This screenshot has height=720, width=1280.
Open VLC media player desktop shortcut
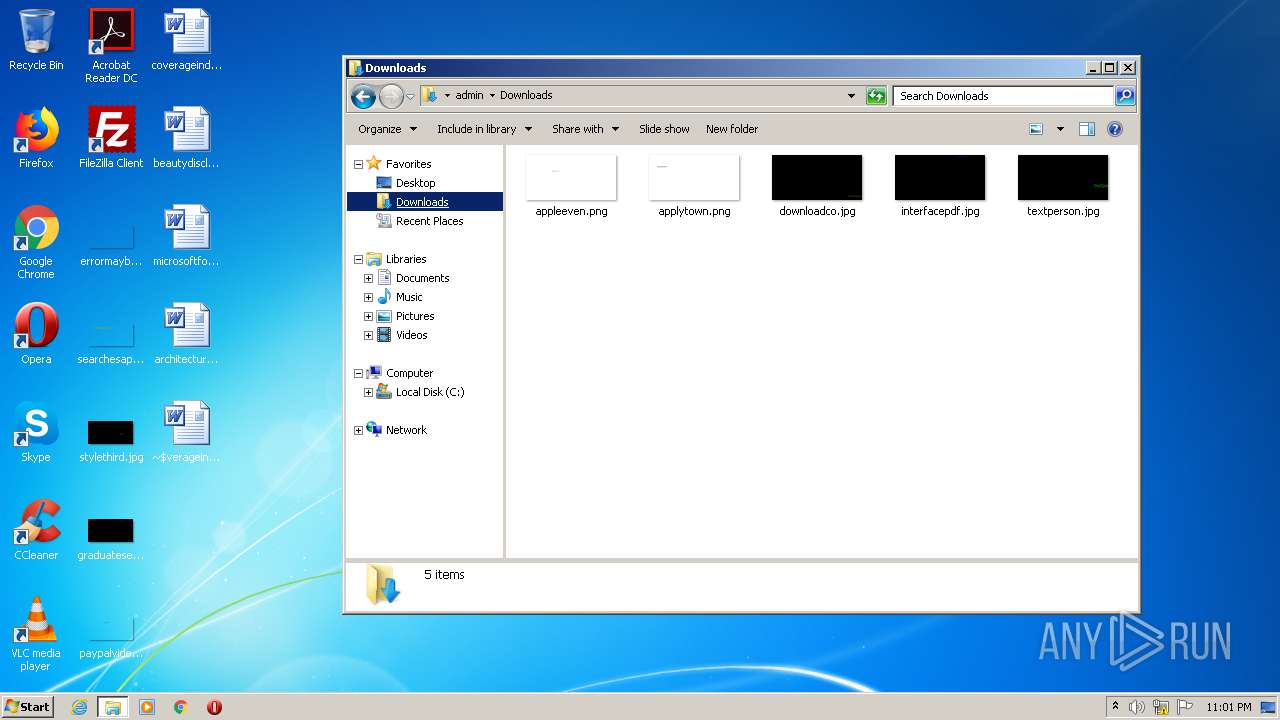[36, 634]
